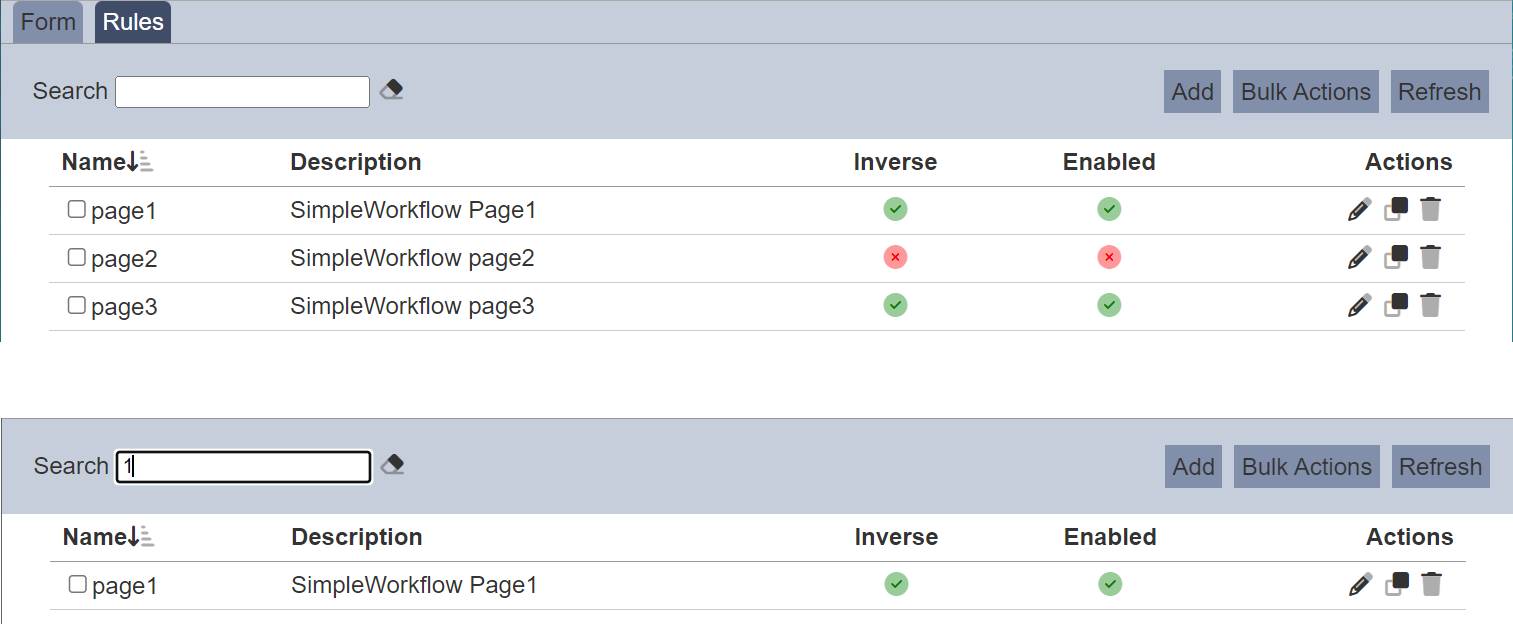The image size is (1513, 624).
Task: Clear the search containing "1" with eraser
Action: [x=393, y=465]
